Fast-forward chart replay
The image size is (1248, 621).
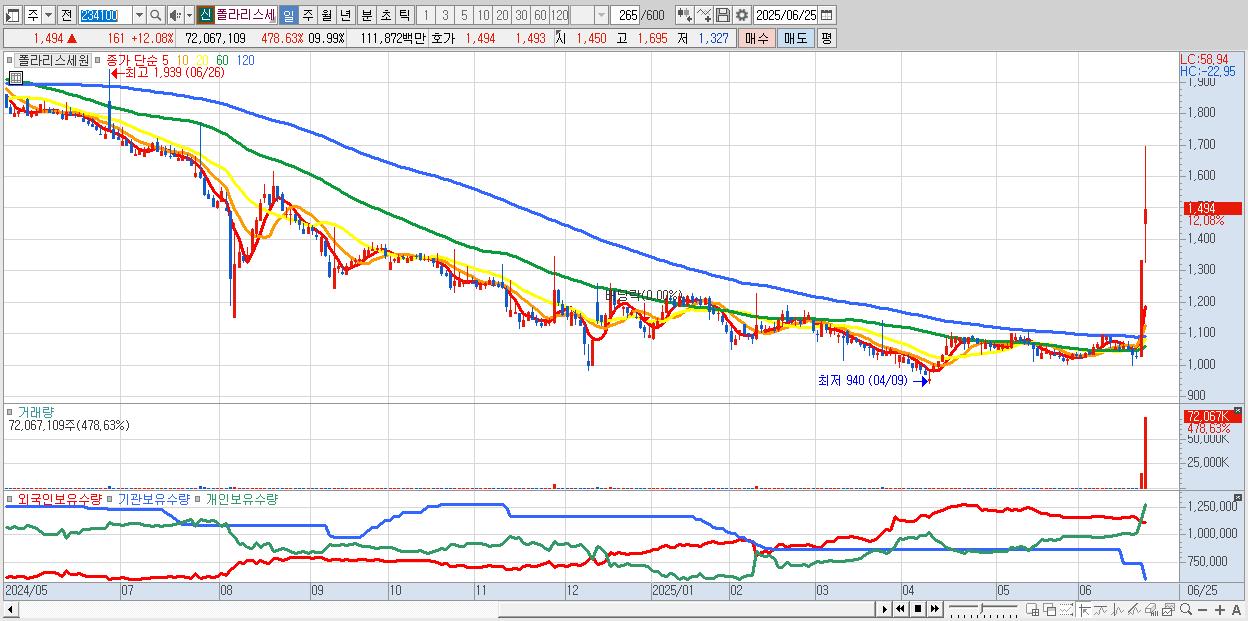click(x=934, y=609)
